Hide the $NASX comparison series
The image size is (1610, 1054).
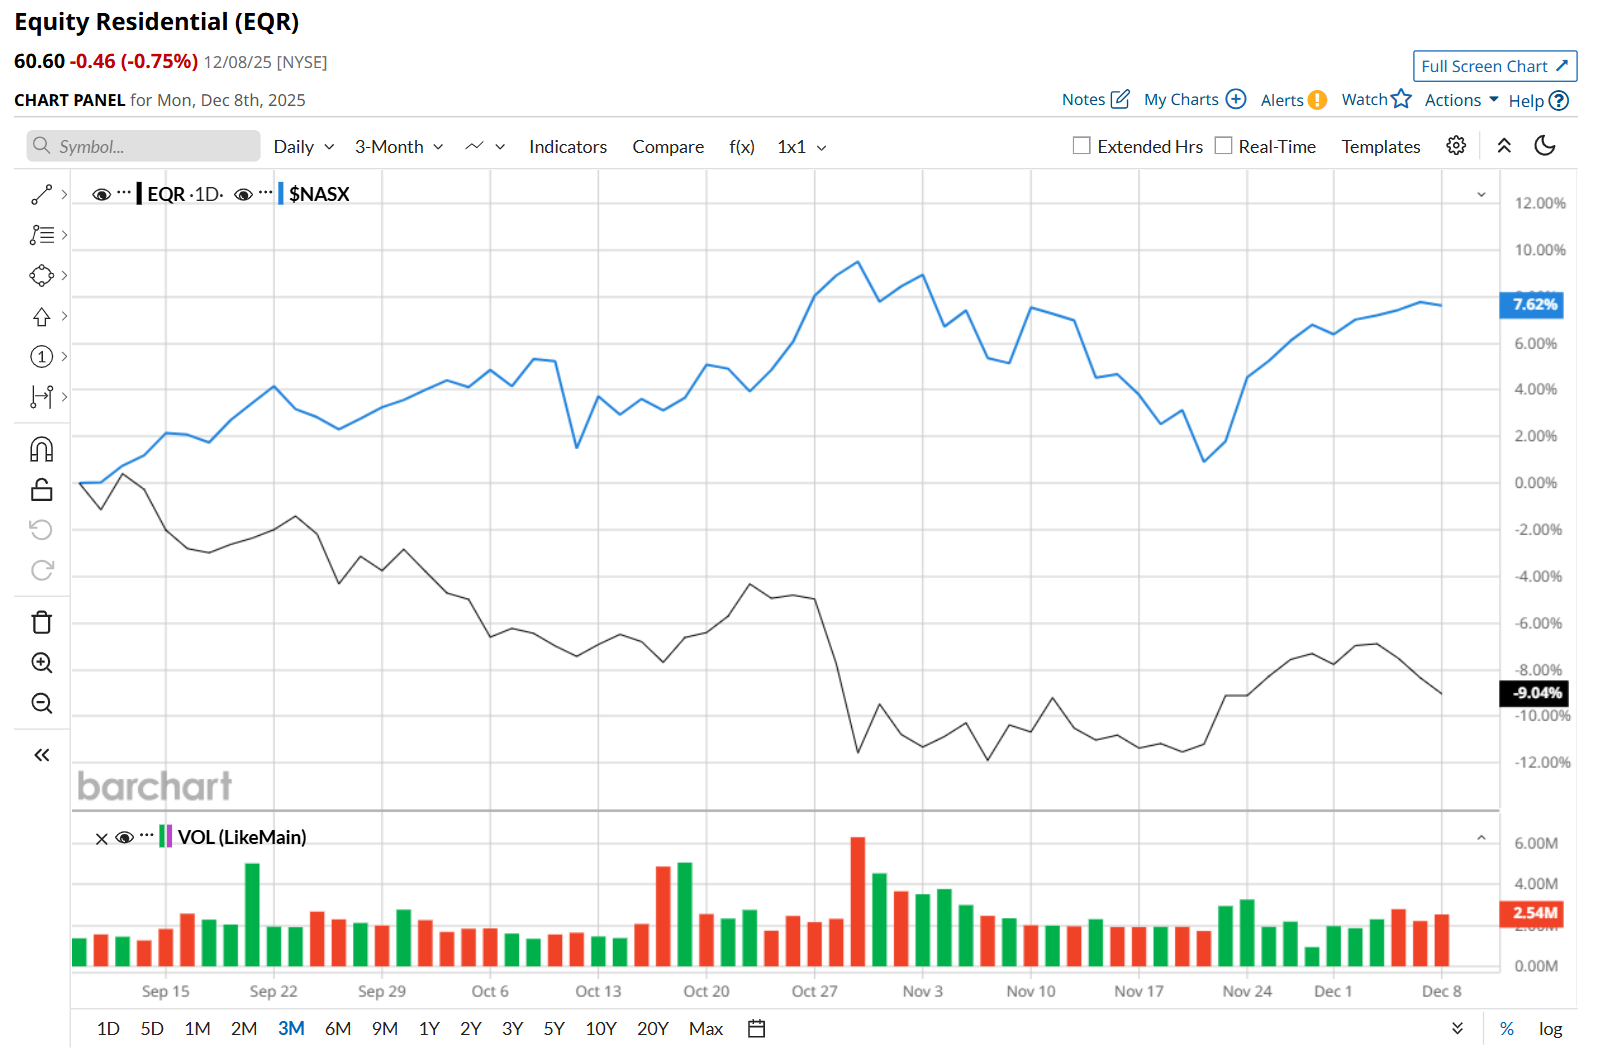click(x=243, y=194)
